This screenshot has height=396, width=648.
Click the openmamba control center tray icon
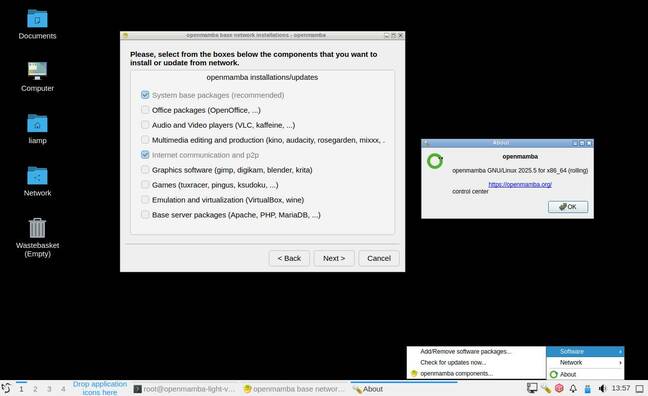[546, 389]
